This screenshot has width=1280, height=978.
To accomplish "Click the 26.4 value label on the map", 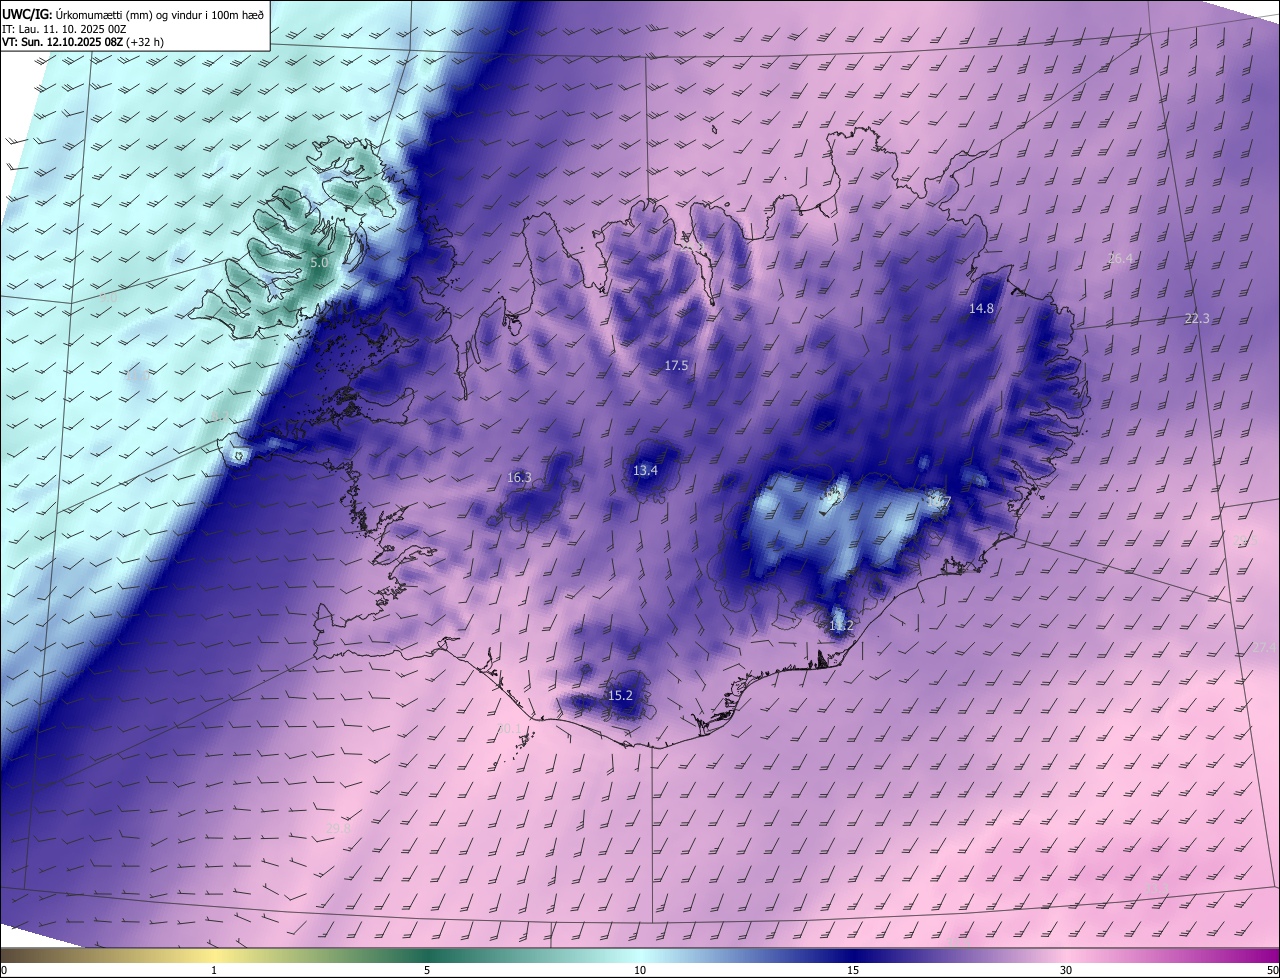I will (x=1120, y=259).
